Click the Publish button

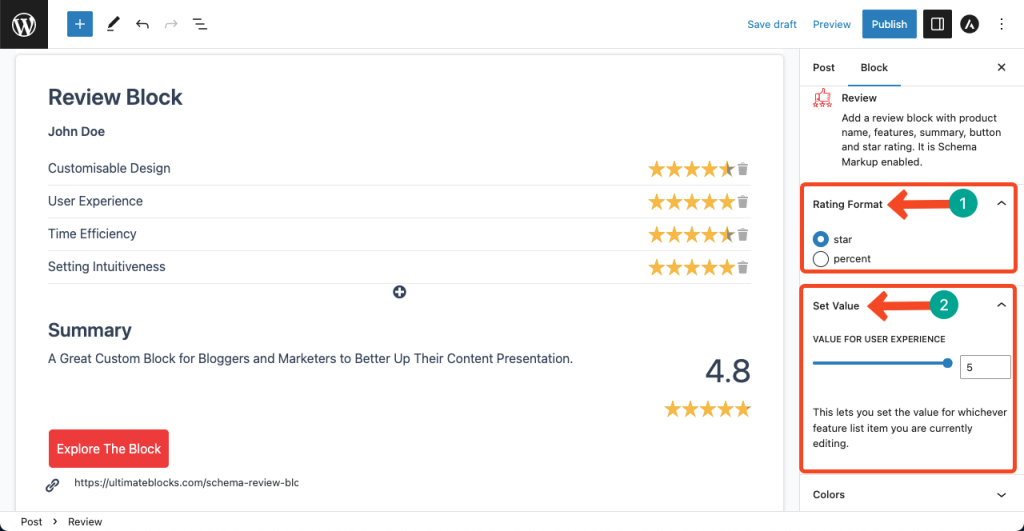point(889,24)
